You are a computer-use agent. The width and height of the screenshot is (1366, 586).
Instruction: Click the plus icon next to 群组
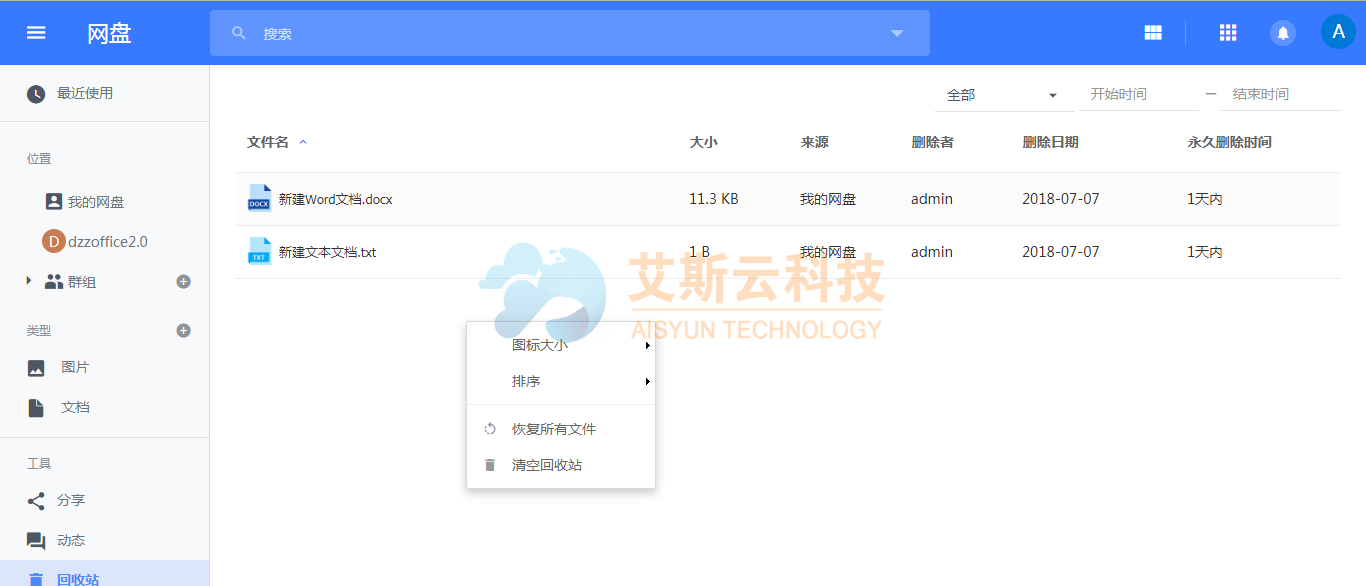point(183,282)
